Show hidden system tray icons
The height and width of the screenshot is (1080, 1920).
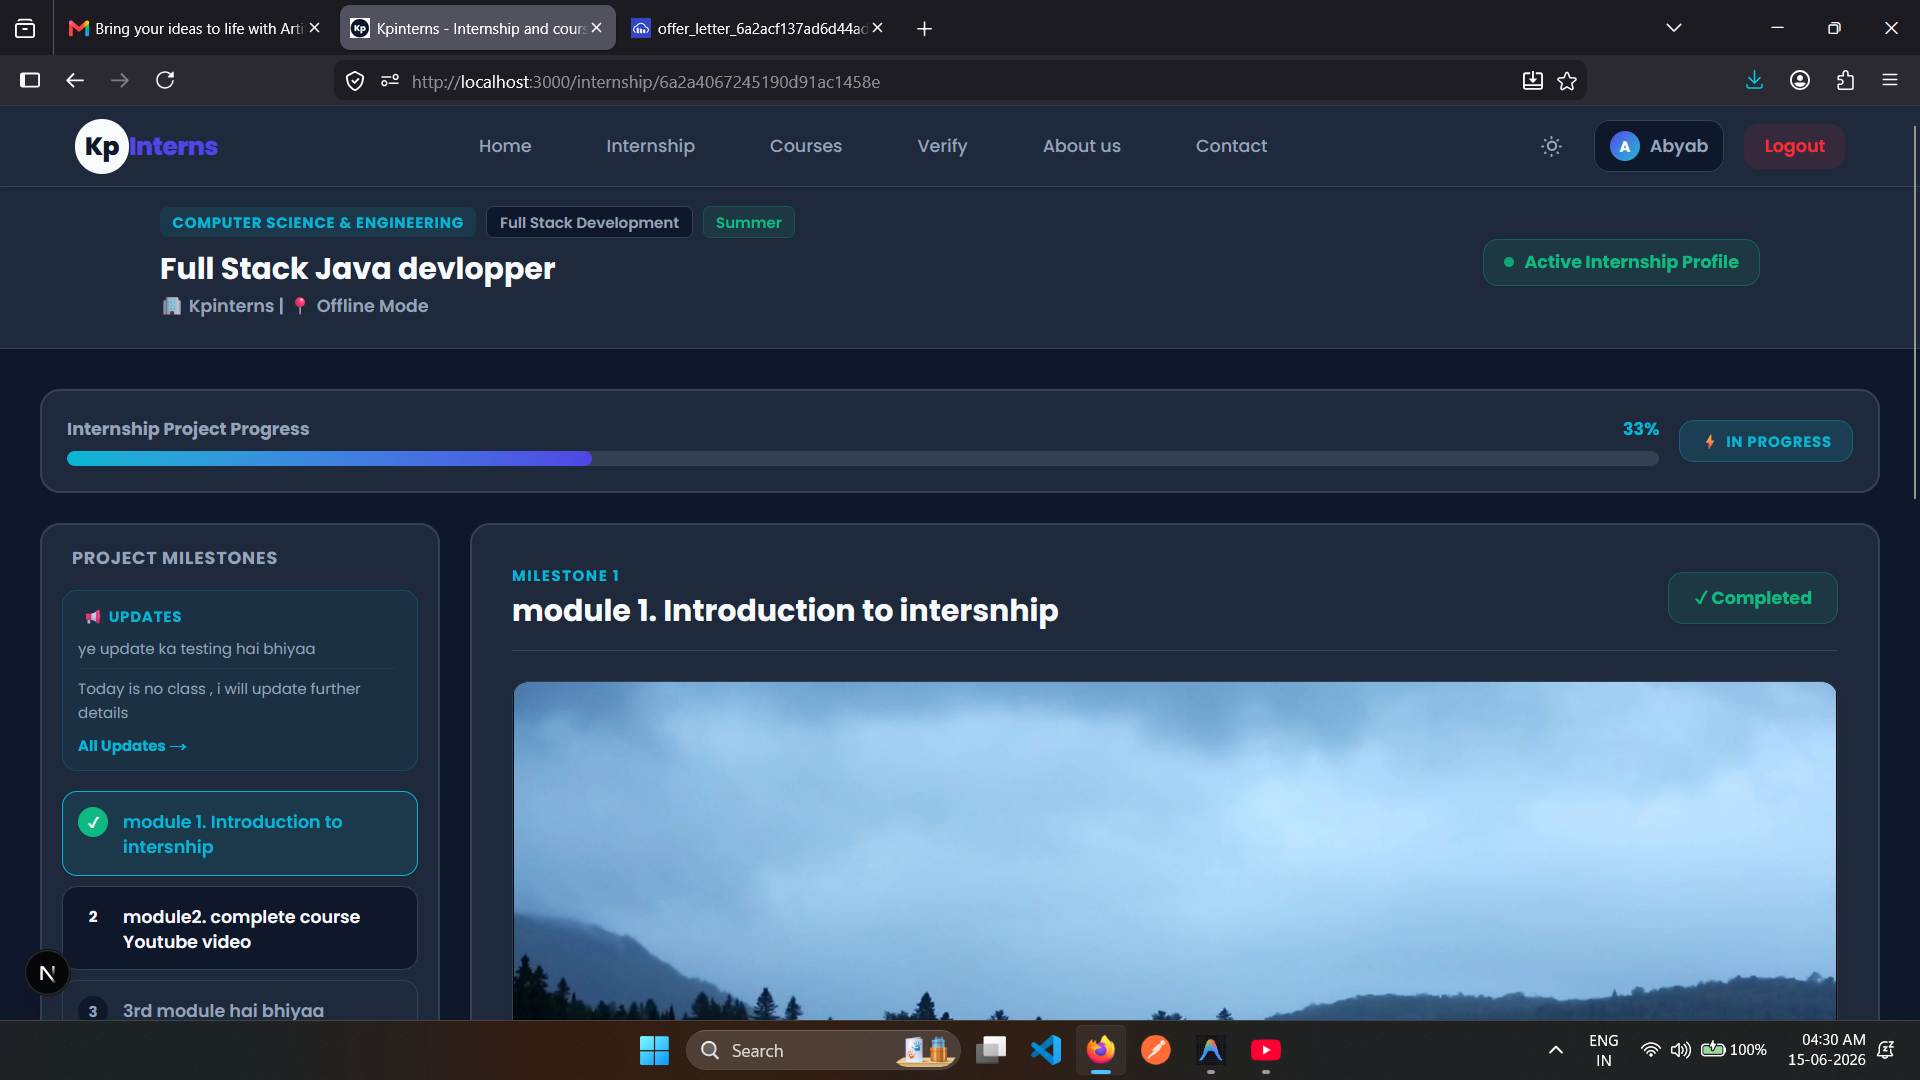(x=1555, y=1050)
